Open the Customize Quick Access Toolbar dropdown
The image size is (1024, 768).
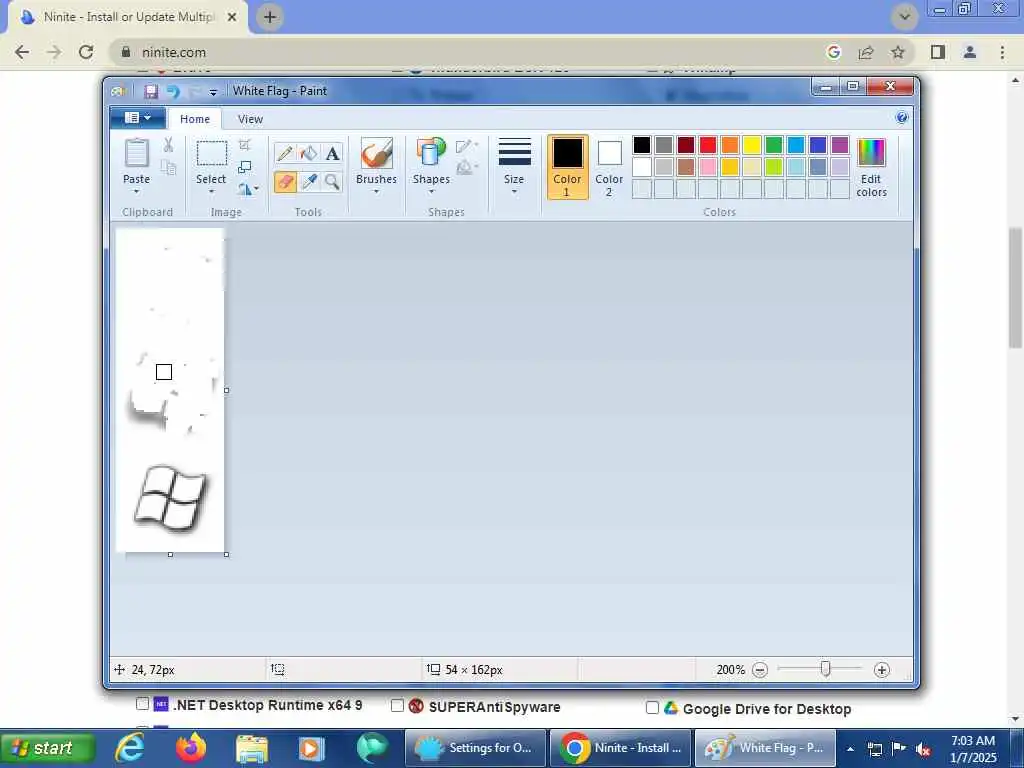tap(213, 93)
